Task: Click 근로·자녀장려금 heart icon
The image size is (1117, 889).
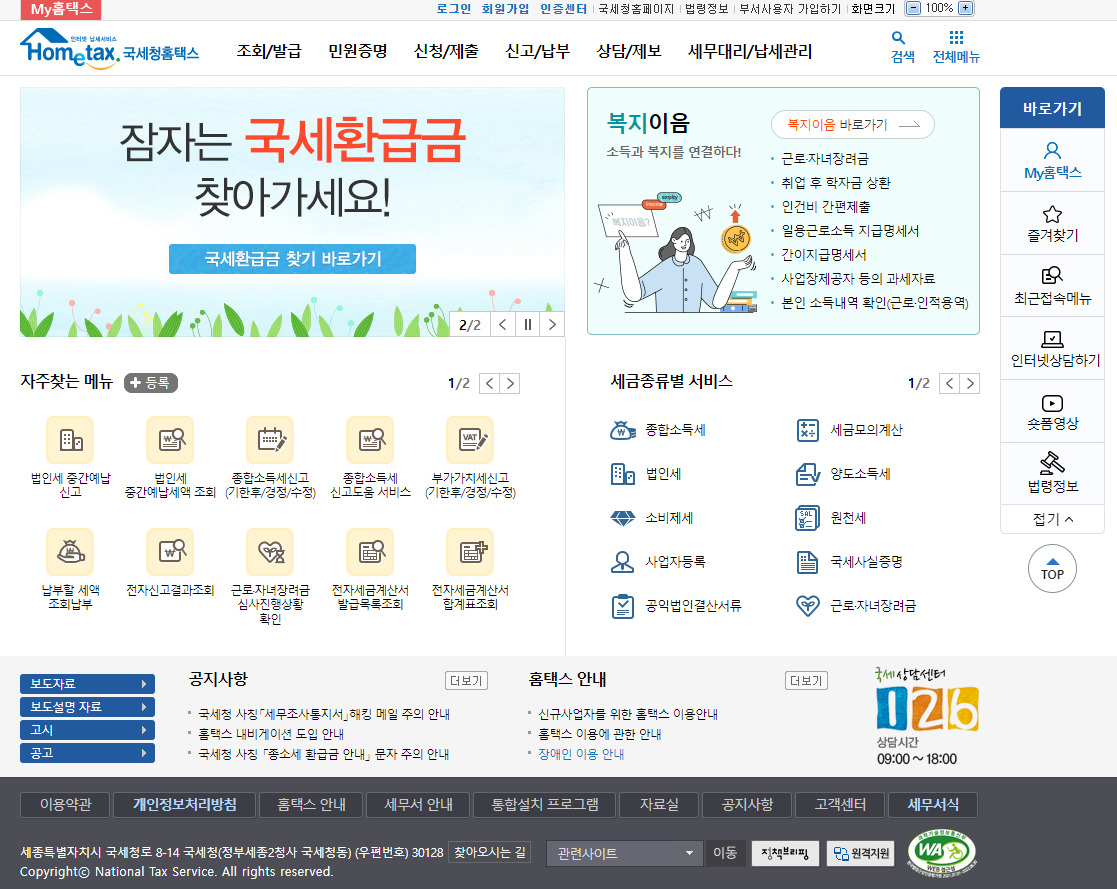Action: [807, 606]
